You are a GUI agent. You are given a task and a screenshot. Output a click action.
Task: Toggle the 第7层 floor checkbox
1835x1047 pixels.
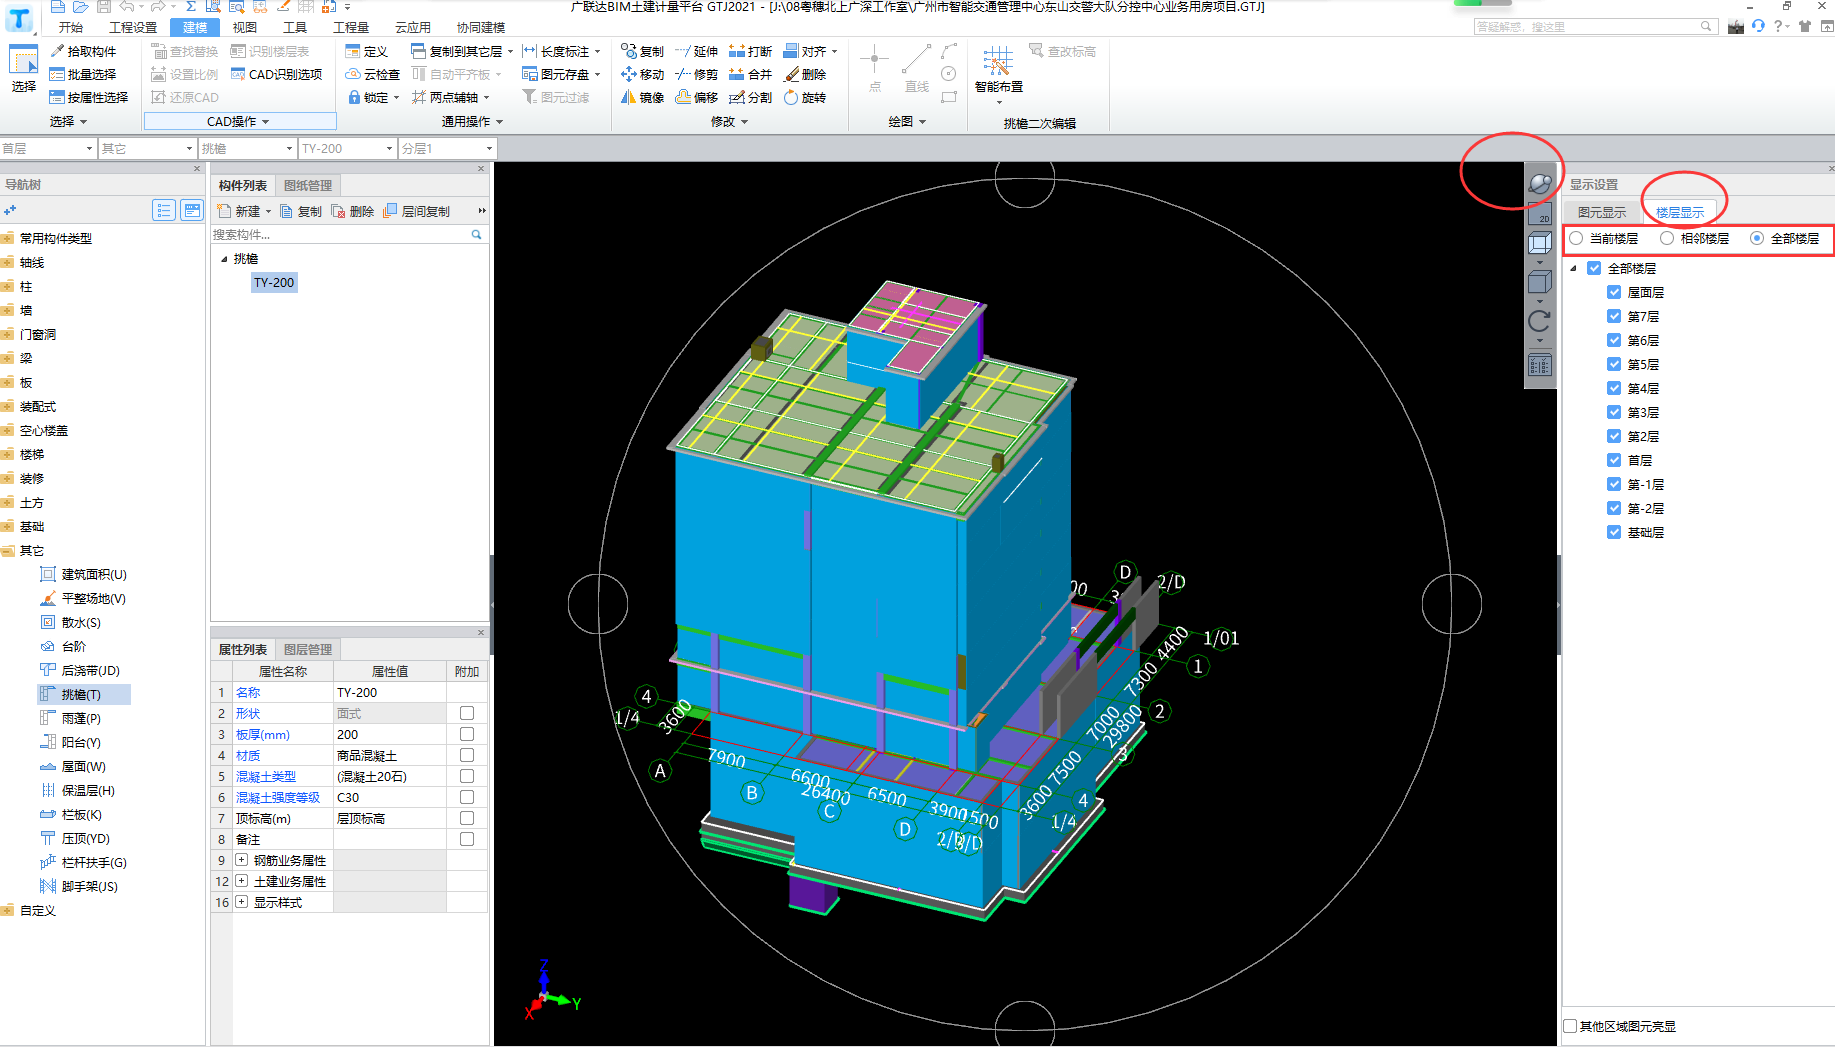[x=1614, y=316]
